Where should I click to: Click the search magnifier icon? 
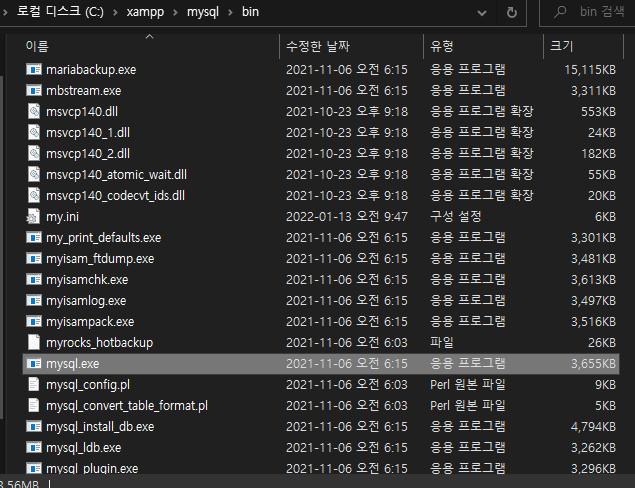pos(560,12)
